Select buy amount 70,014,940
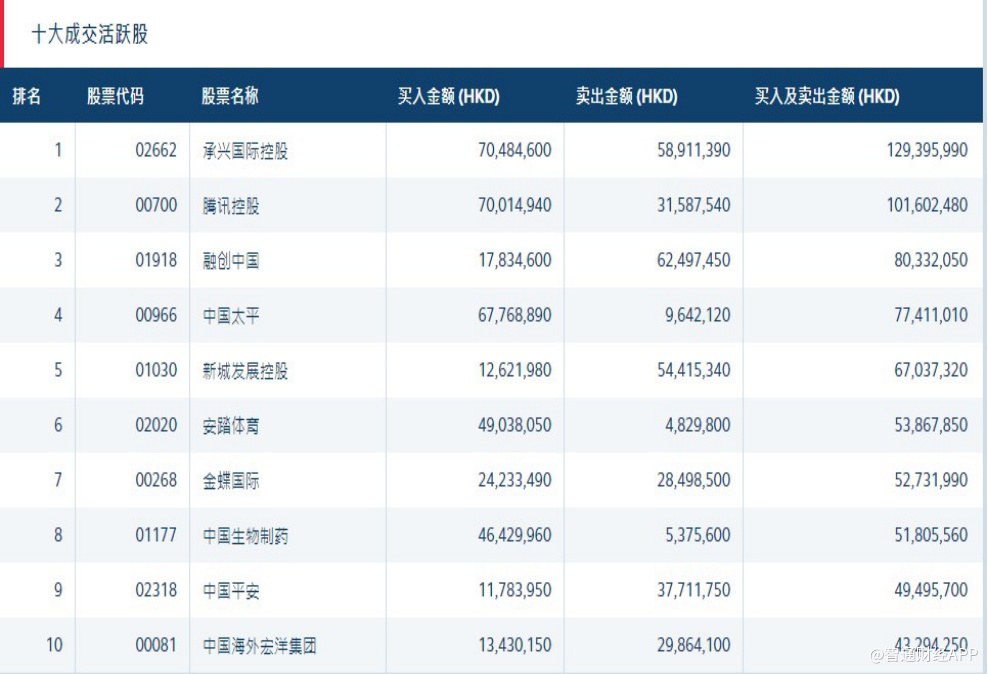 (515, 205)
